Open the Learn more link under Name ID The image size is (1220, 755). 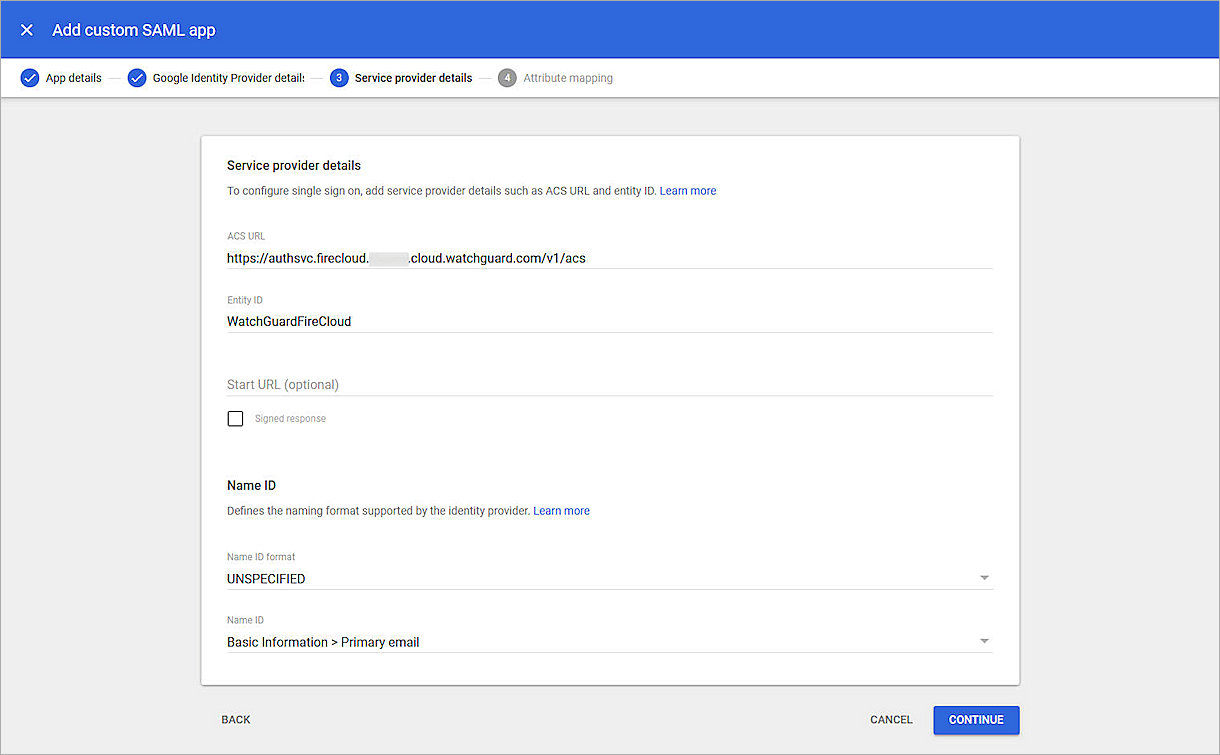pos(561,510)
